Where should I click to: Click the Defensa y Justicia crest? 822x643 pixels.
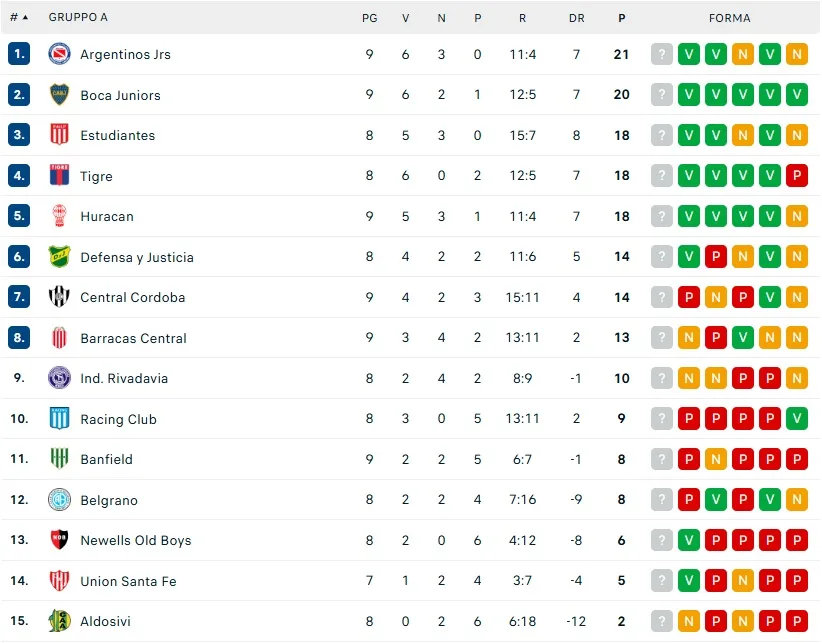coord(60,257)
